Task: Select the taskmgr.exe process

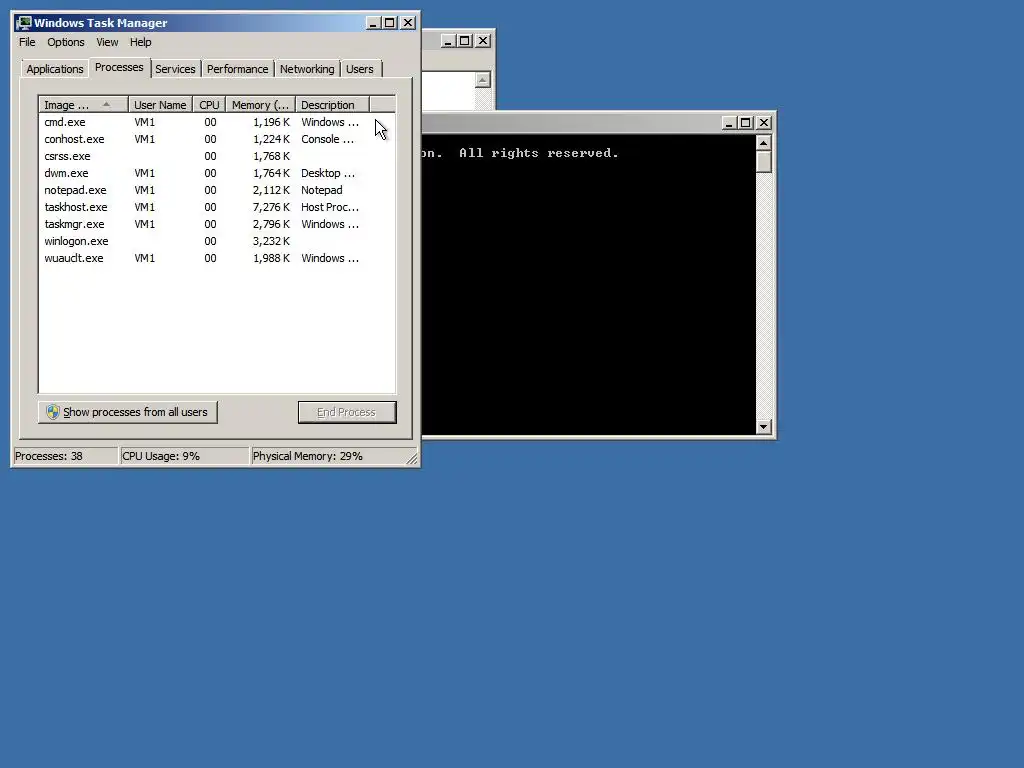Action: (x=217, y=224)
